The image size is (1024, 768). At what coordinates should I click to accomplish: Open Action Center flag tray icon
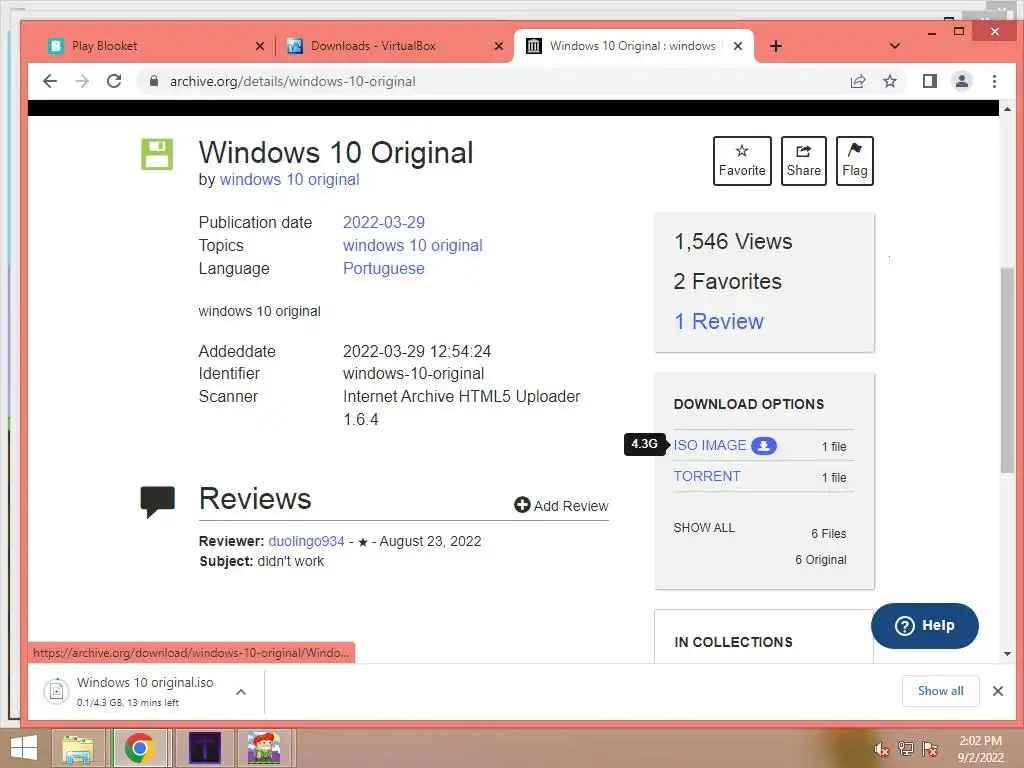[x=930, y=749]
